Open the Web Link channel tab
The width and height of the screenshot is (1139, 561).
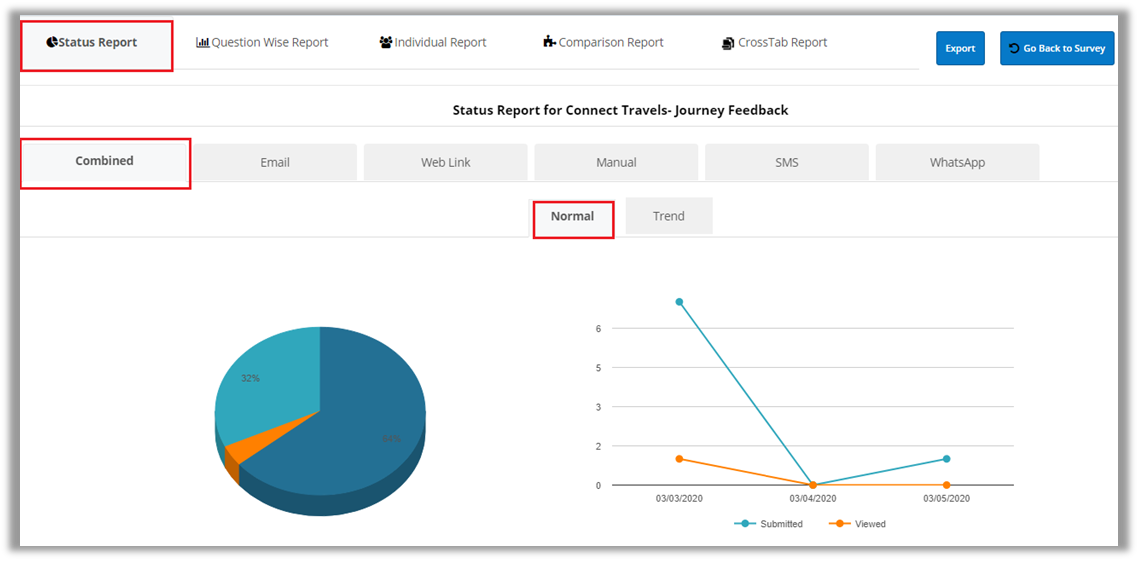pos(445,162)
